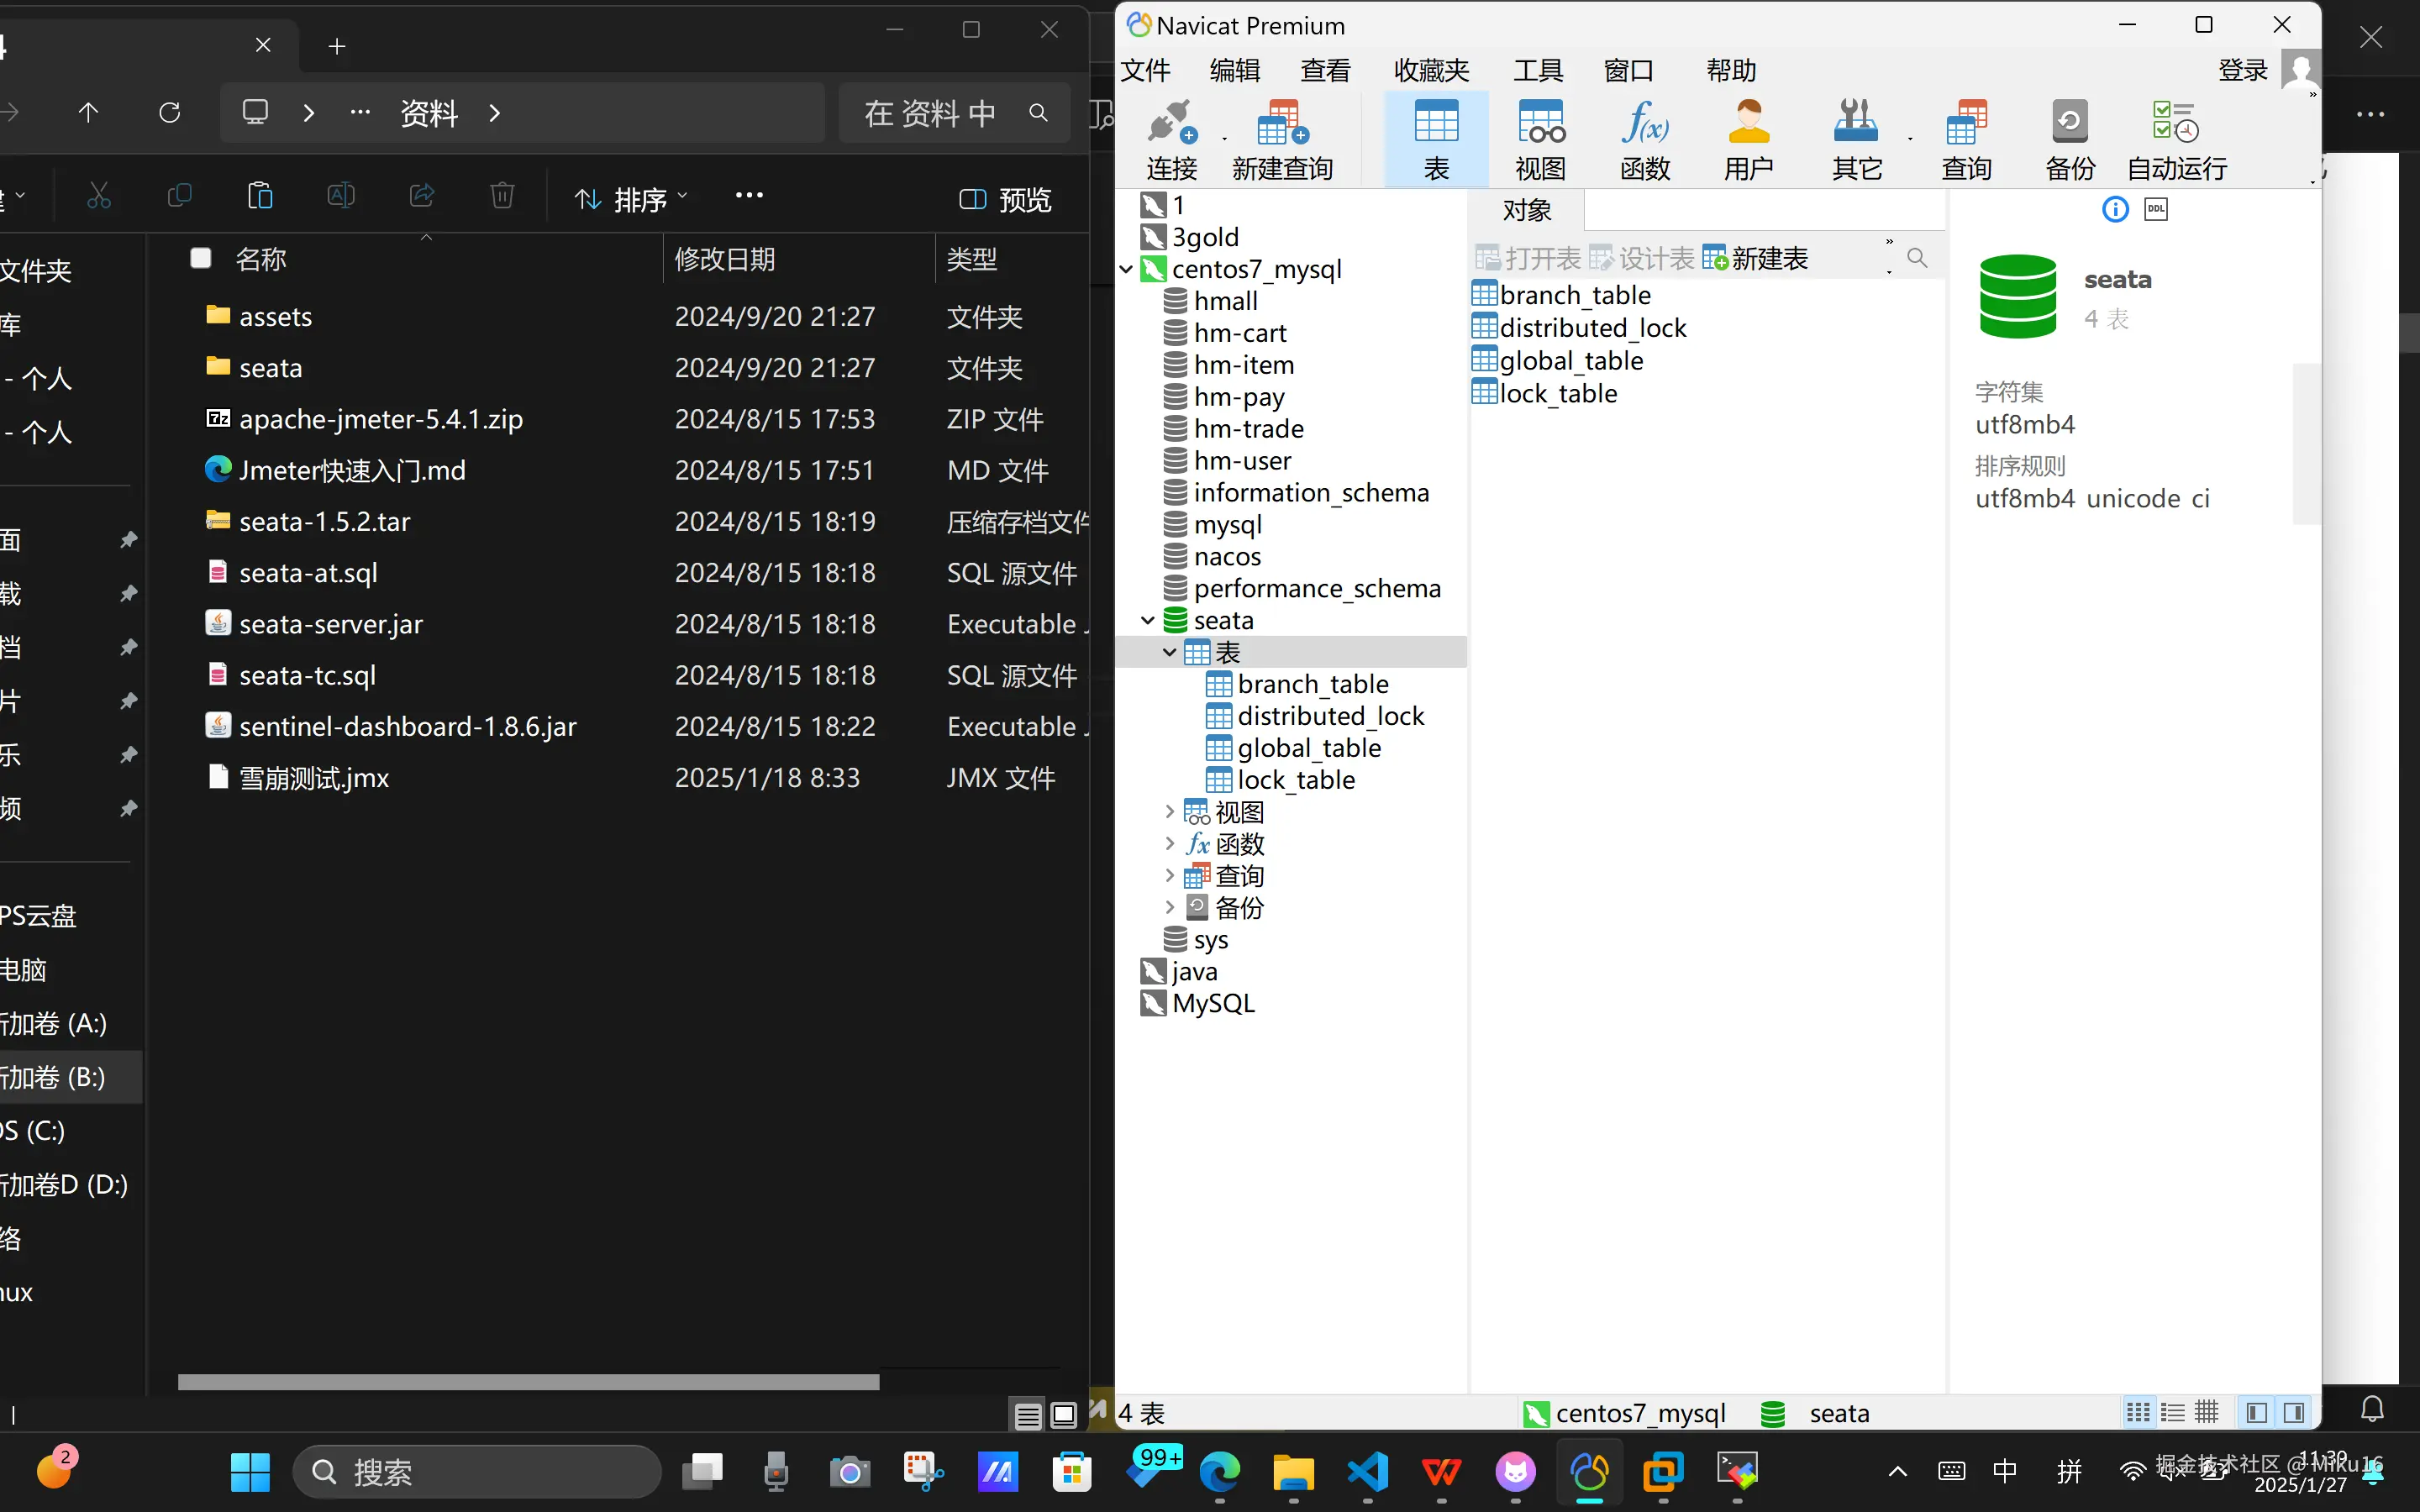Switch to detail list view in Navicat status bar
This screenshot has width=2420, height=1512.
pyautogui.click(x=2173, y=1412)
